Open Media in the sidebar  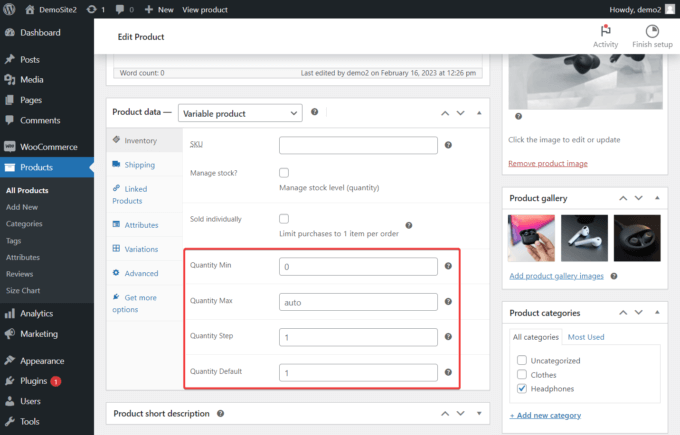coord(47,79)
